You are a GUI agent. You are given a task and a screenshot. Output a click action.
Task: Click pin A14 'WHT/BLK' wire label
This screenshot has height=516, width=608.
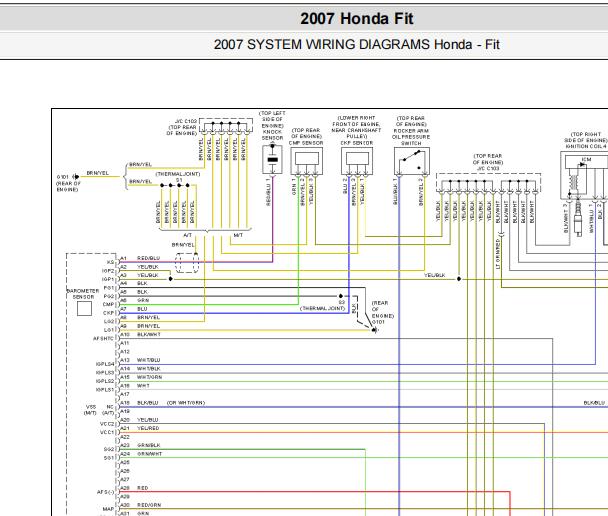point(149,369)
